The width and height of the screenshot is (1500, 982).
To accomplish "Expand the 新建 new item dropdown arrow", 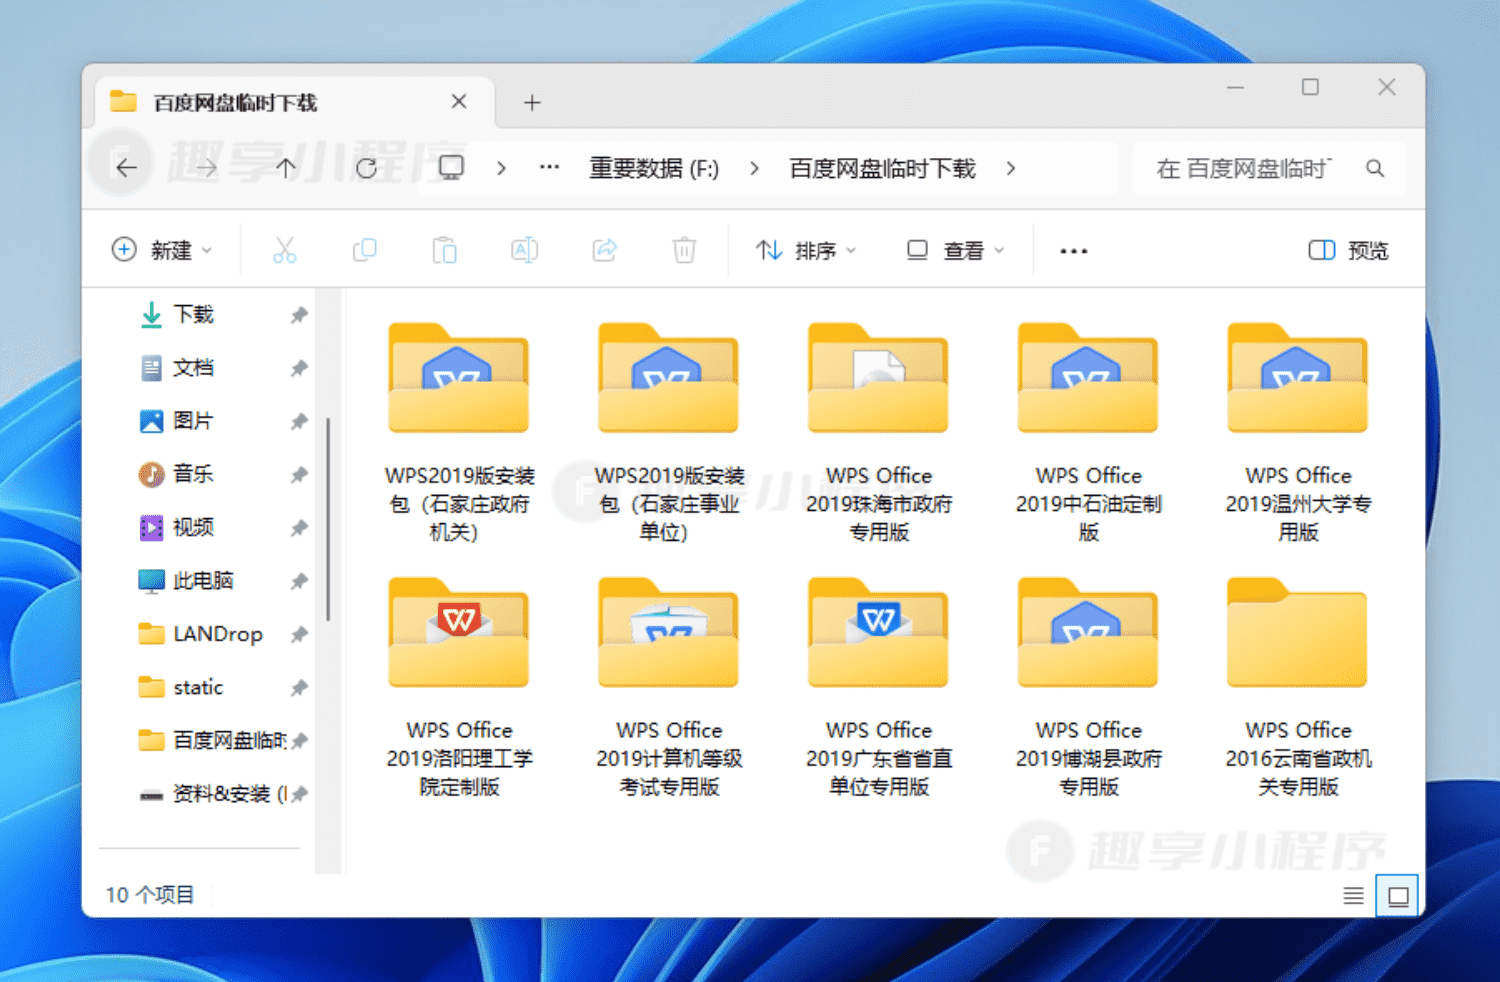I will 207,250.
